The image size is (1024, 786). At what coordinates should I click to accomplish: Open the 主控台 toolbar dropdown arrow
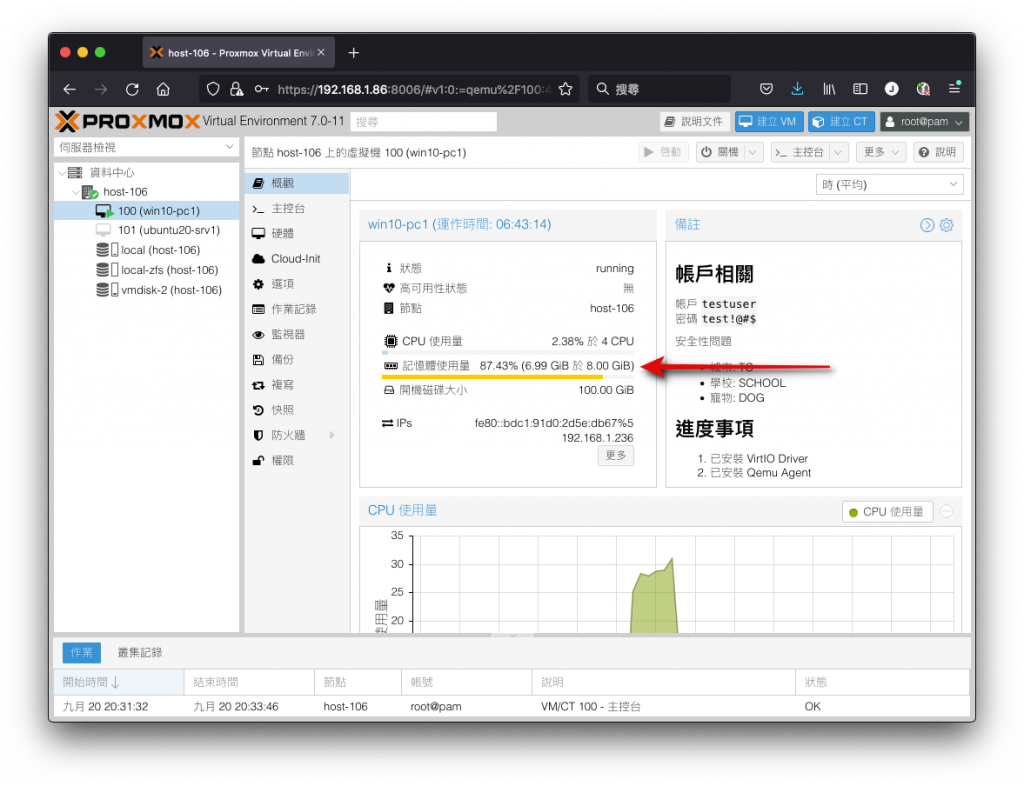(x=839, y=152)
